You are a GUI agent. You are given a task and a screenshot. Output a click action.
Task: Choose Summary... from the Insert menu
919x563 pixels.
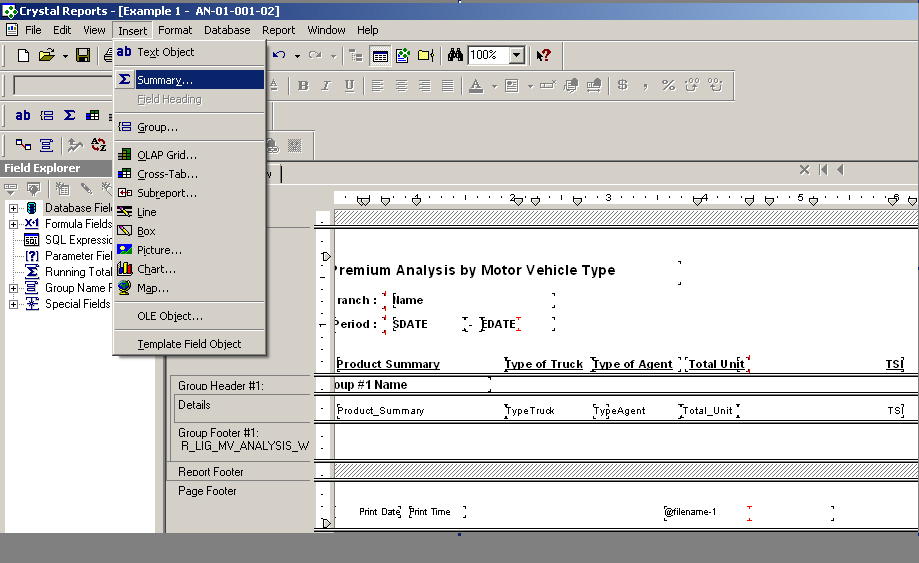coord(189,80)
